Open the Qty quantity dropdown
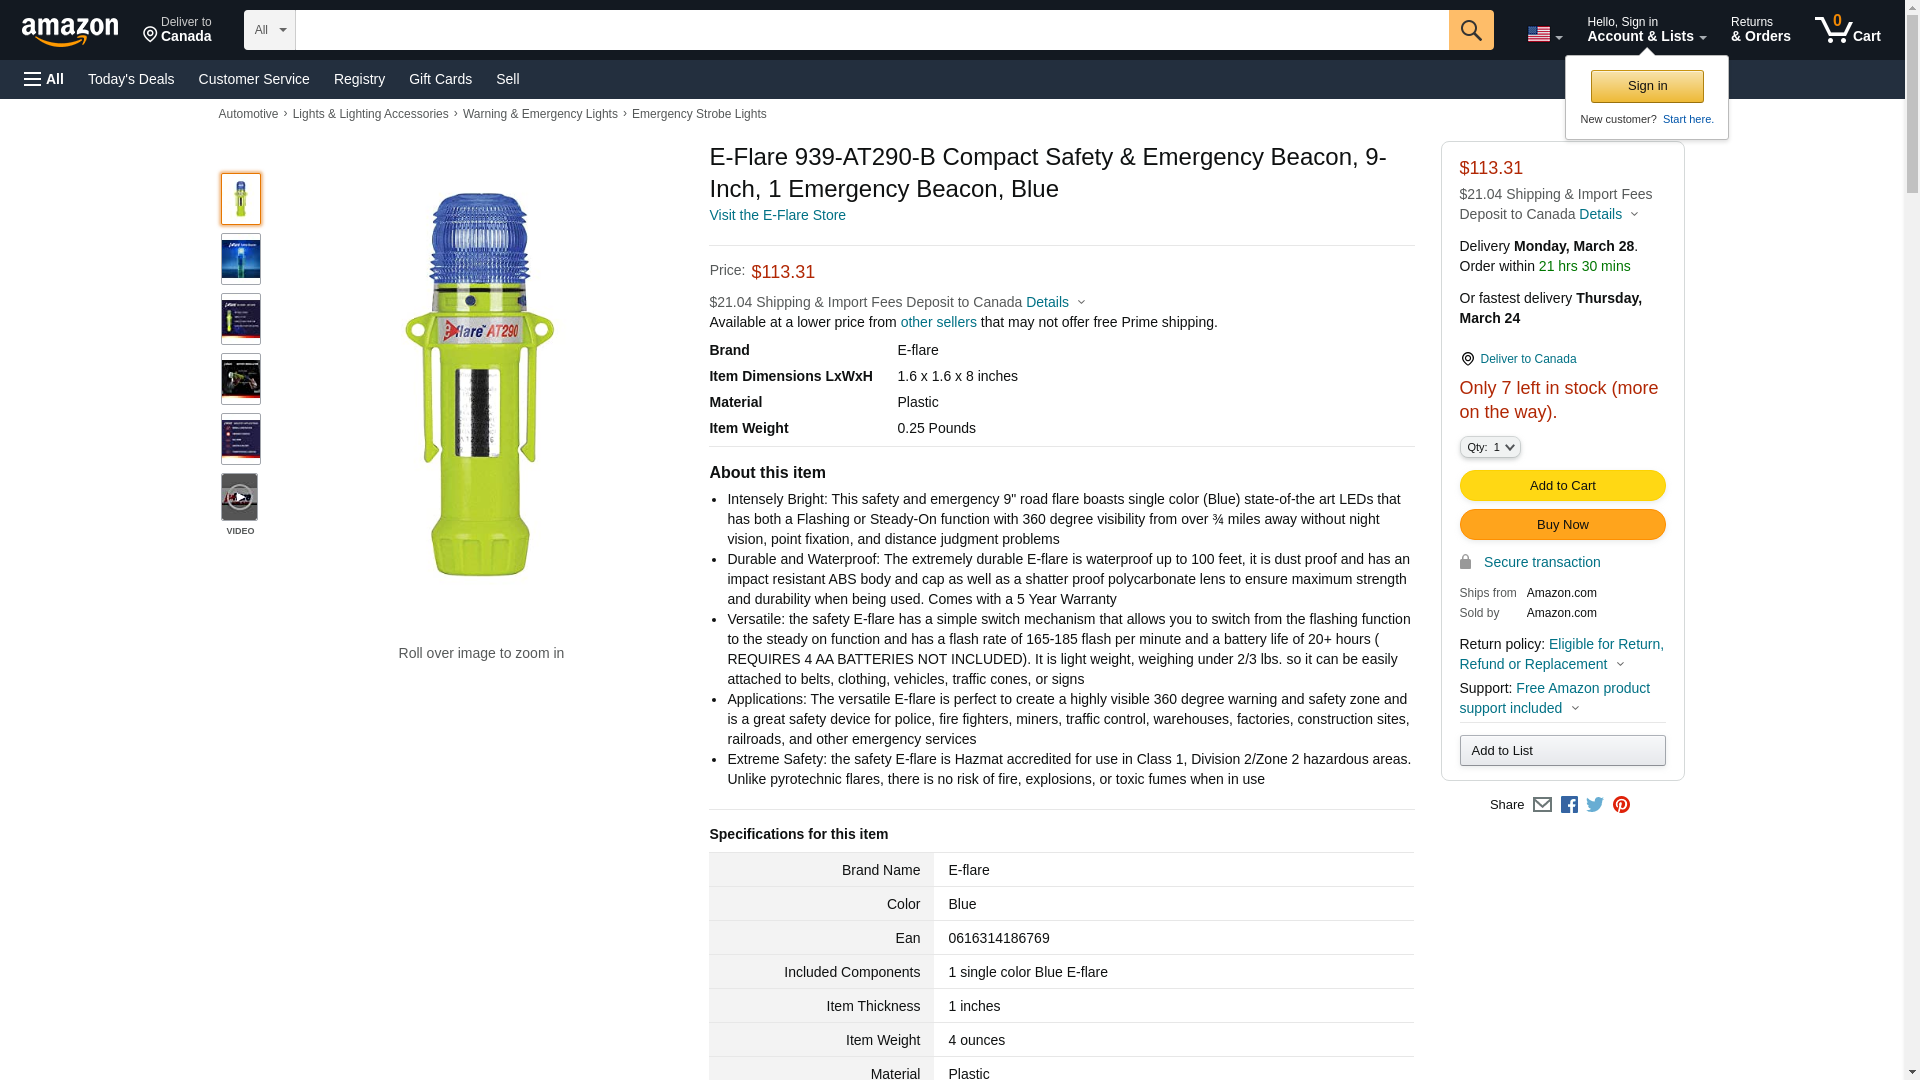1920x1080 pixels. pyautogui.click(x=1489, y=447)
